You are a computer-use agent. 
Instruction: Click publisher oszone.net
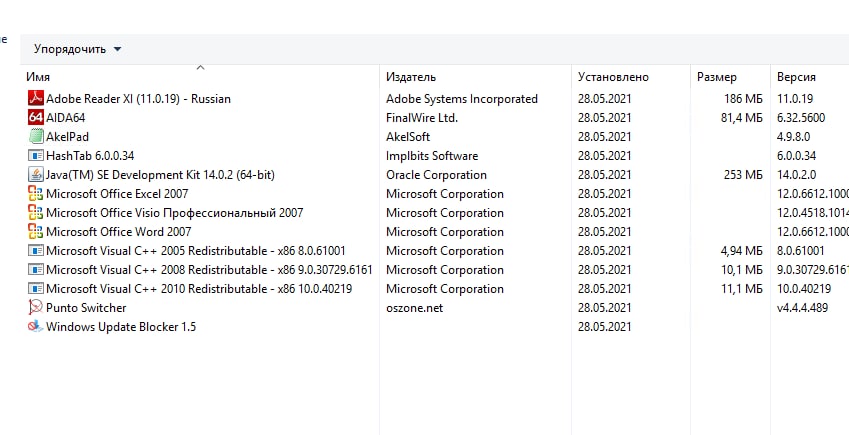[414, 307]
